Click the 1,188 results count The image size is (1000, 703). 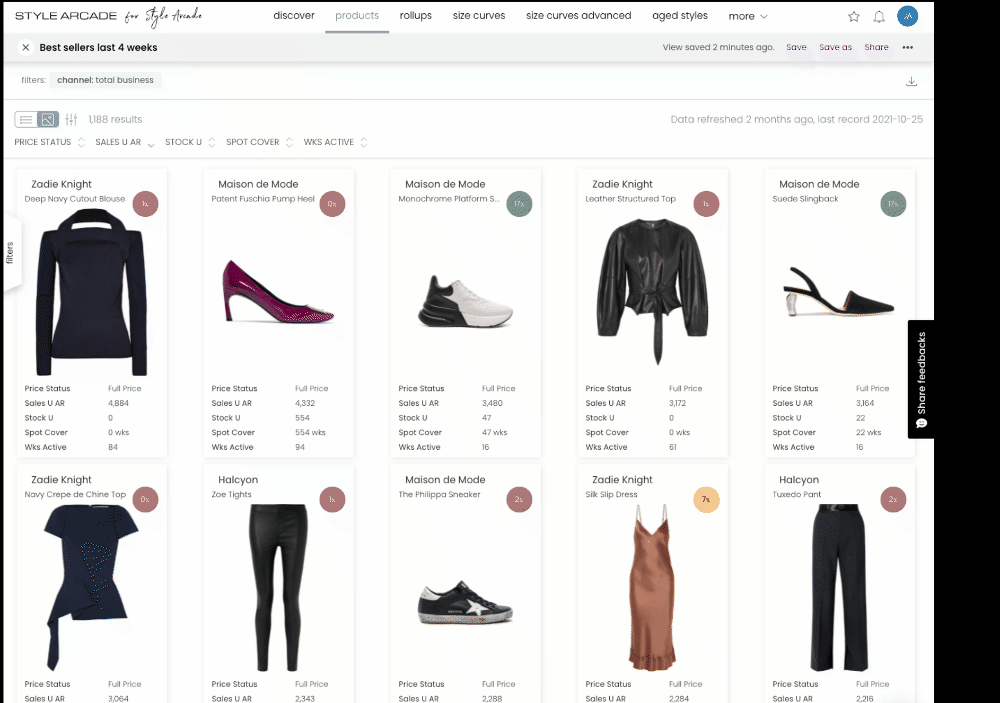click(115, 119)
